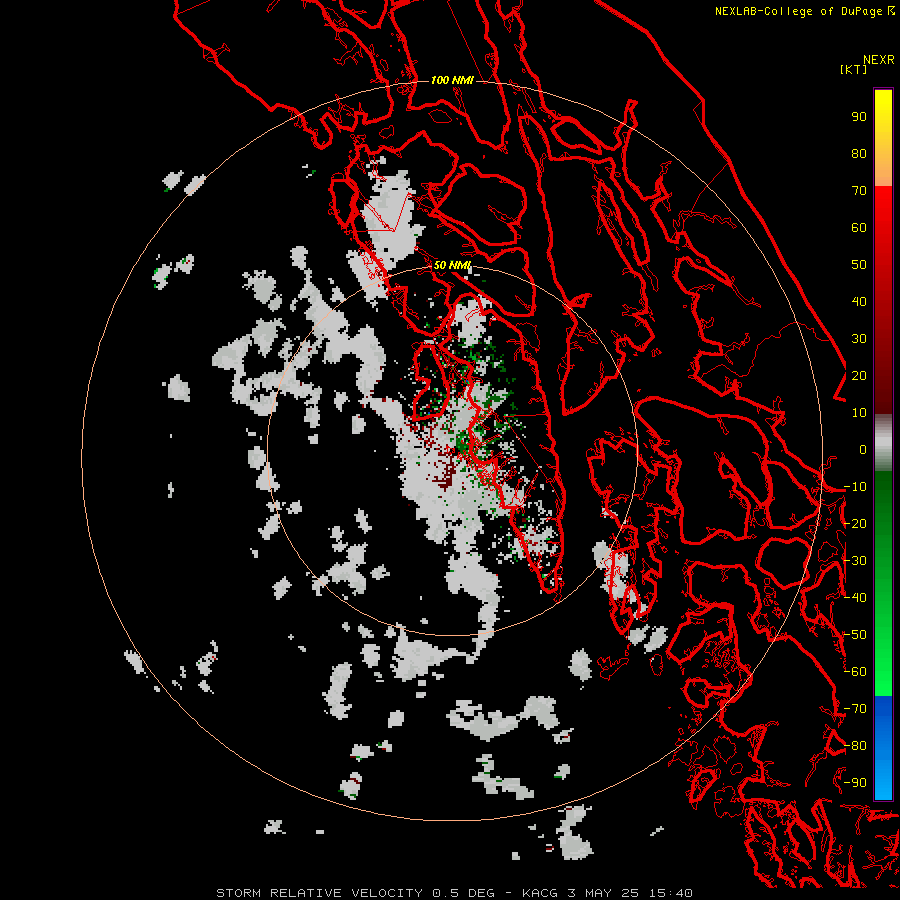Click the STORM RELATIVE VELOCITY 0.5 DEG caption text
This screenshot has width=900, height=900.
click(x=355, y=893)
